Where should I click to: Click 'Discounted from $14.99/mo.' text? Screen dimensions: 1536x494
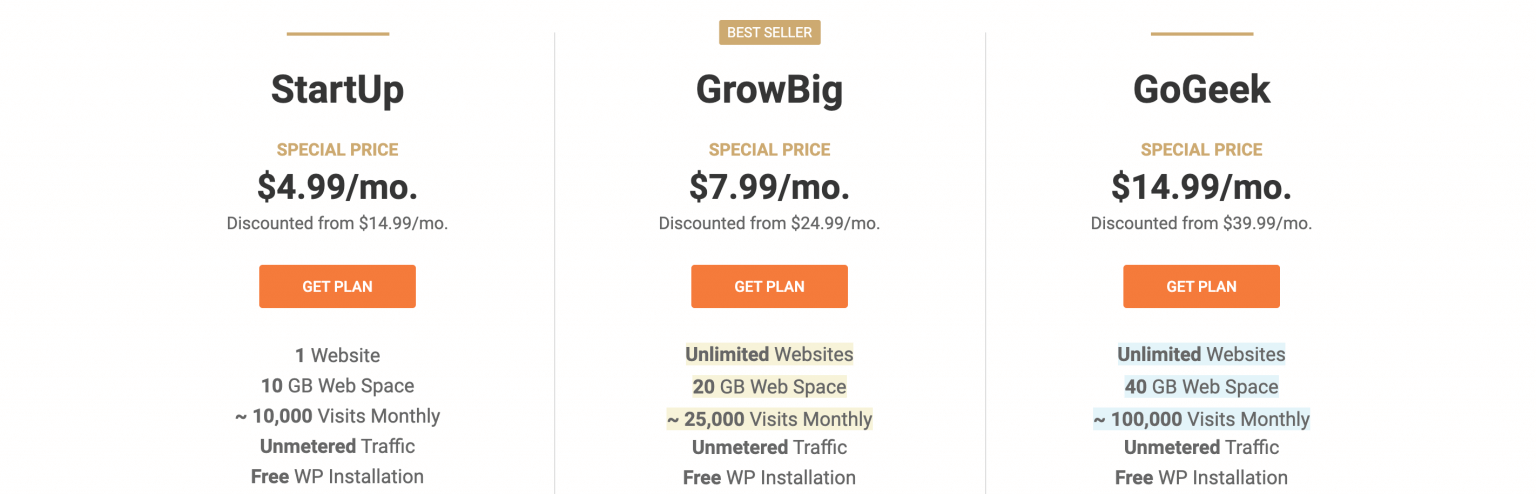(337, 224)
